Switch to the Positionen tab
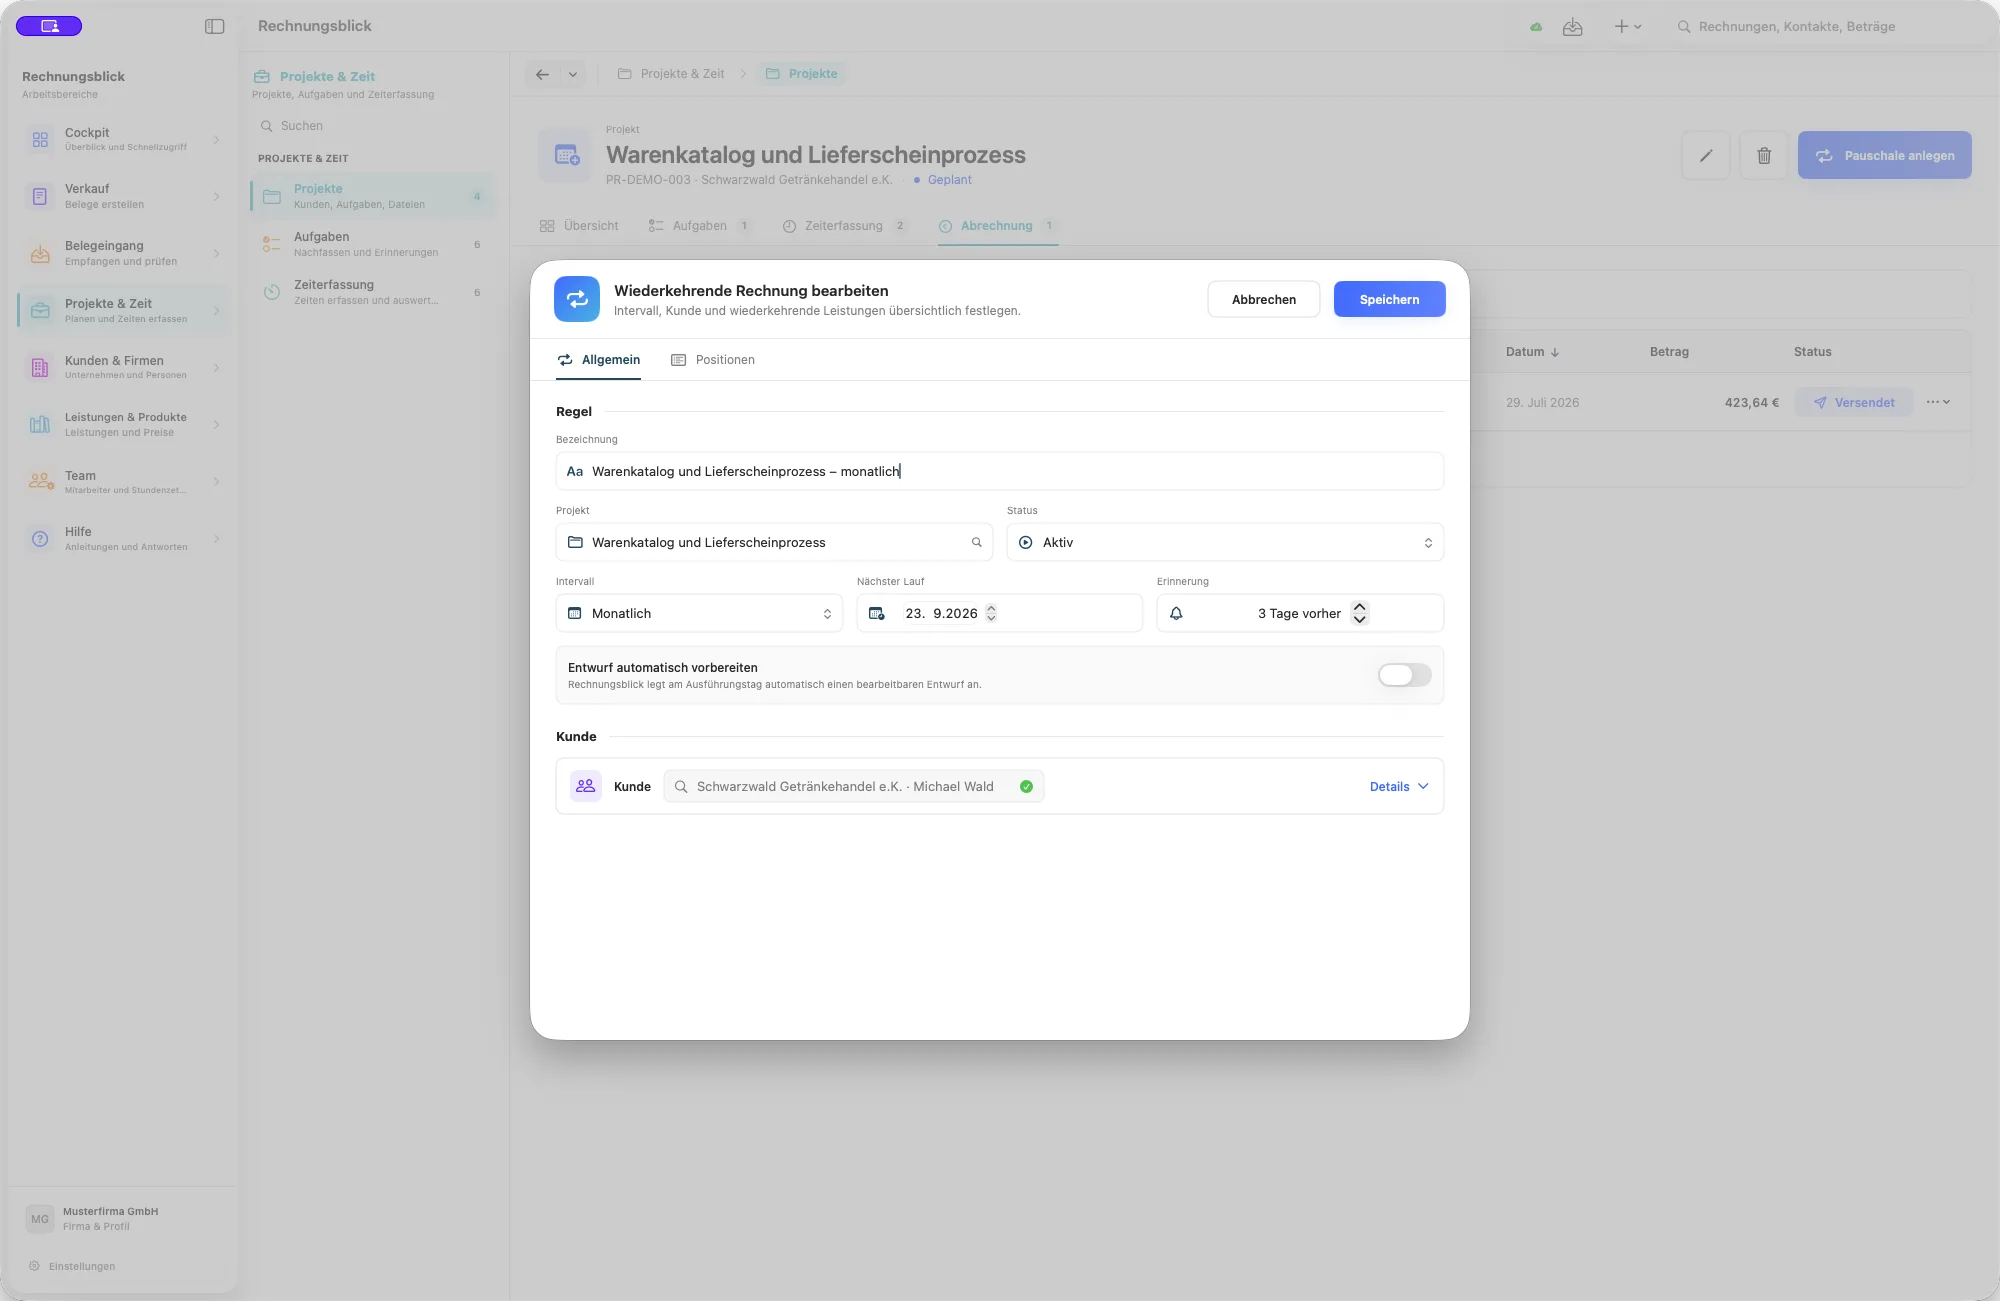2000x1301 pixels. pos(713,360)
